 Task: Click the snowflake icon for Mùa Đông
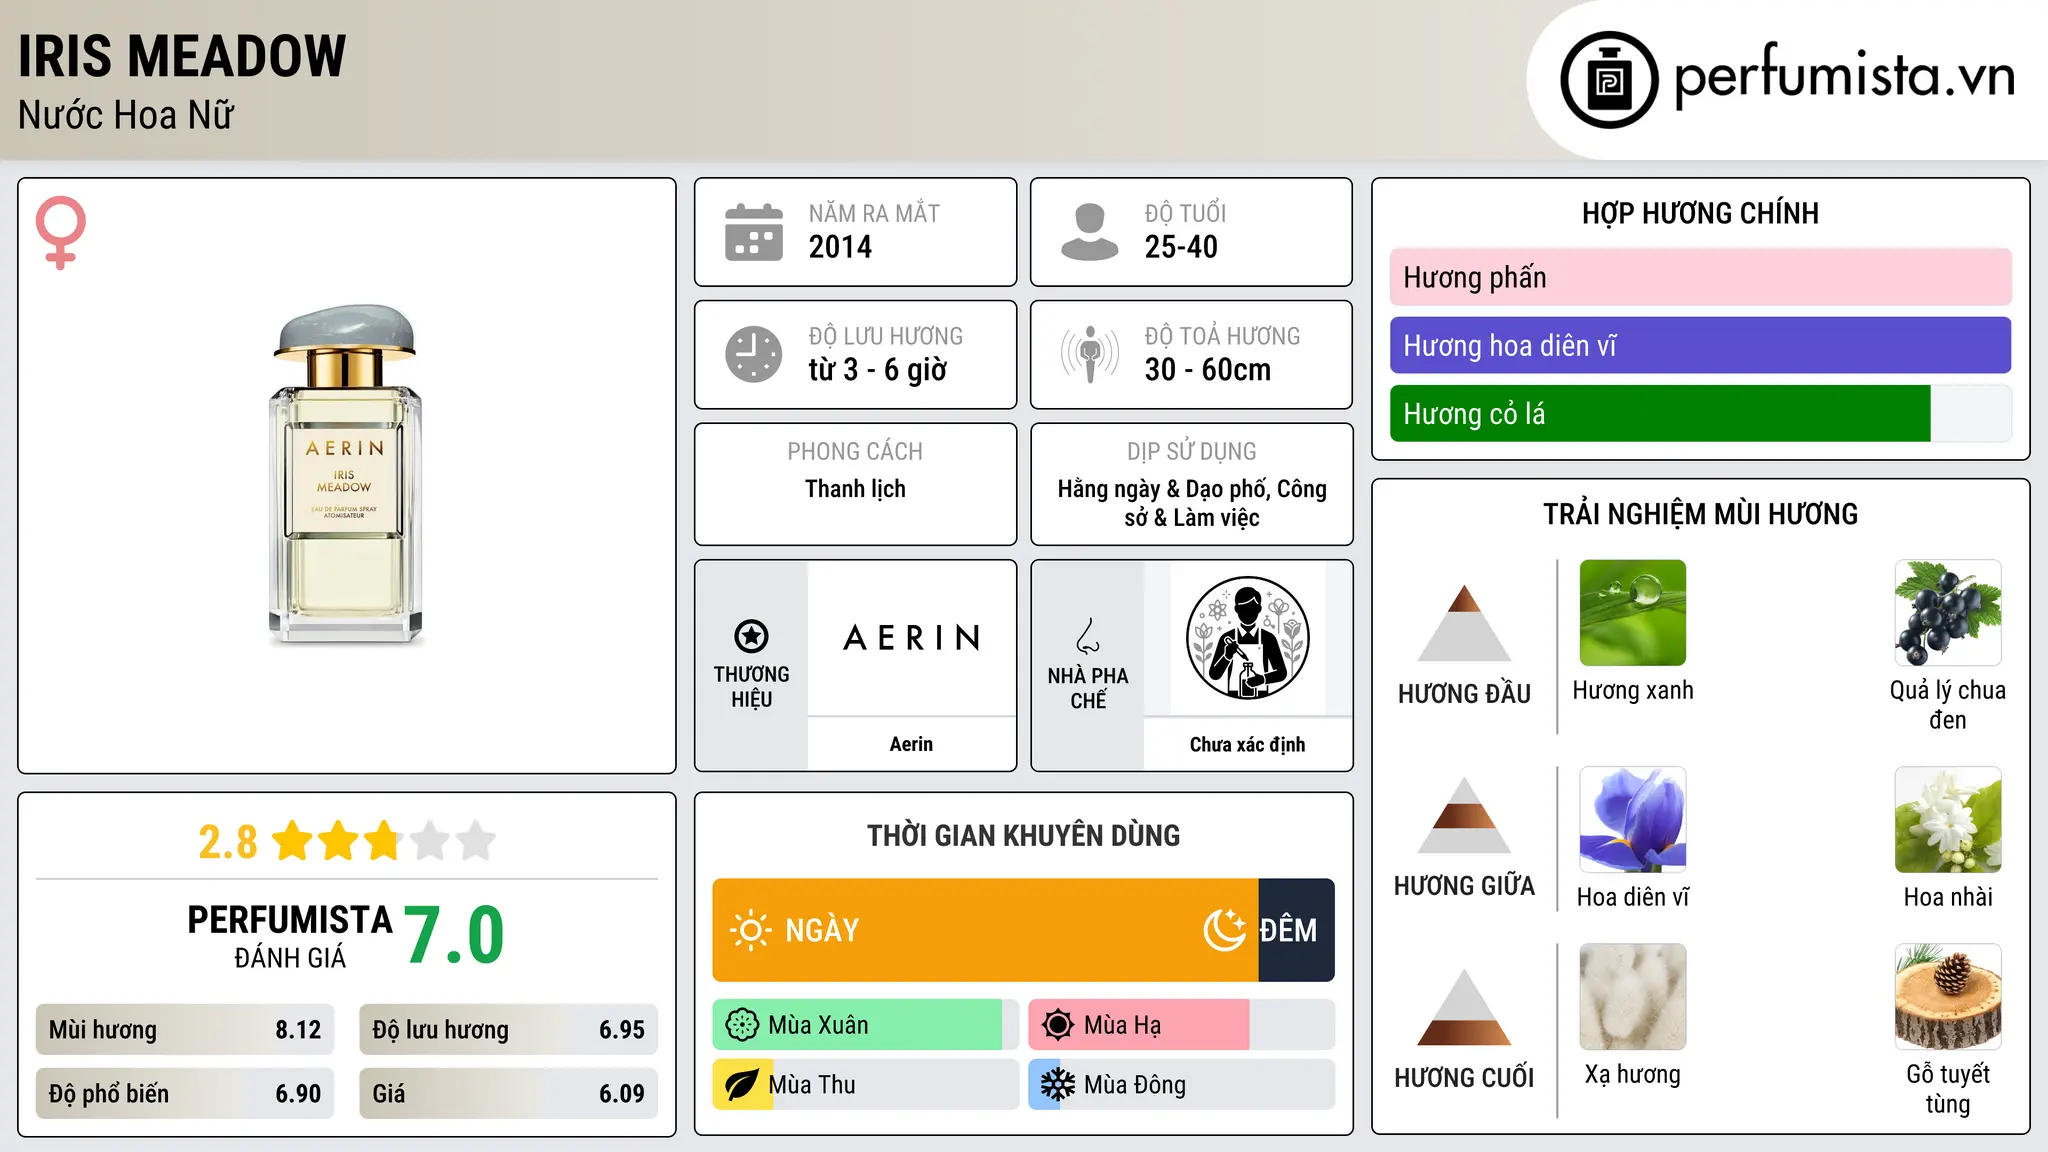pyautogui.click(x=1058, y=1085)
